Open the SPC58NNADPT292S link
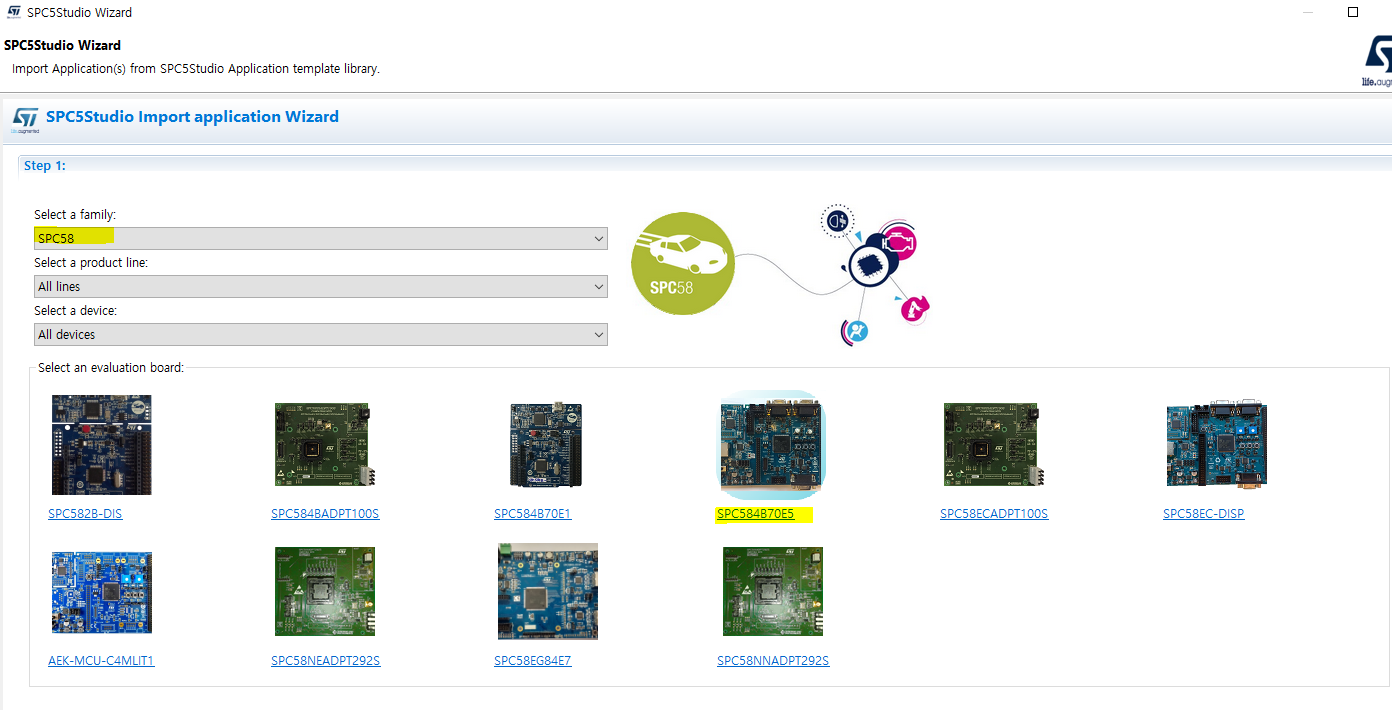1392x710 pixels. tap(773, 661)
